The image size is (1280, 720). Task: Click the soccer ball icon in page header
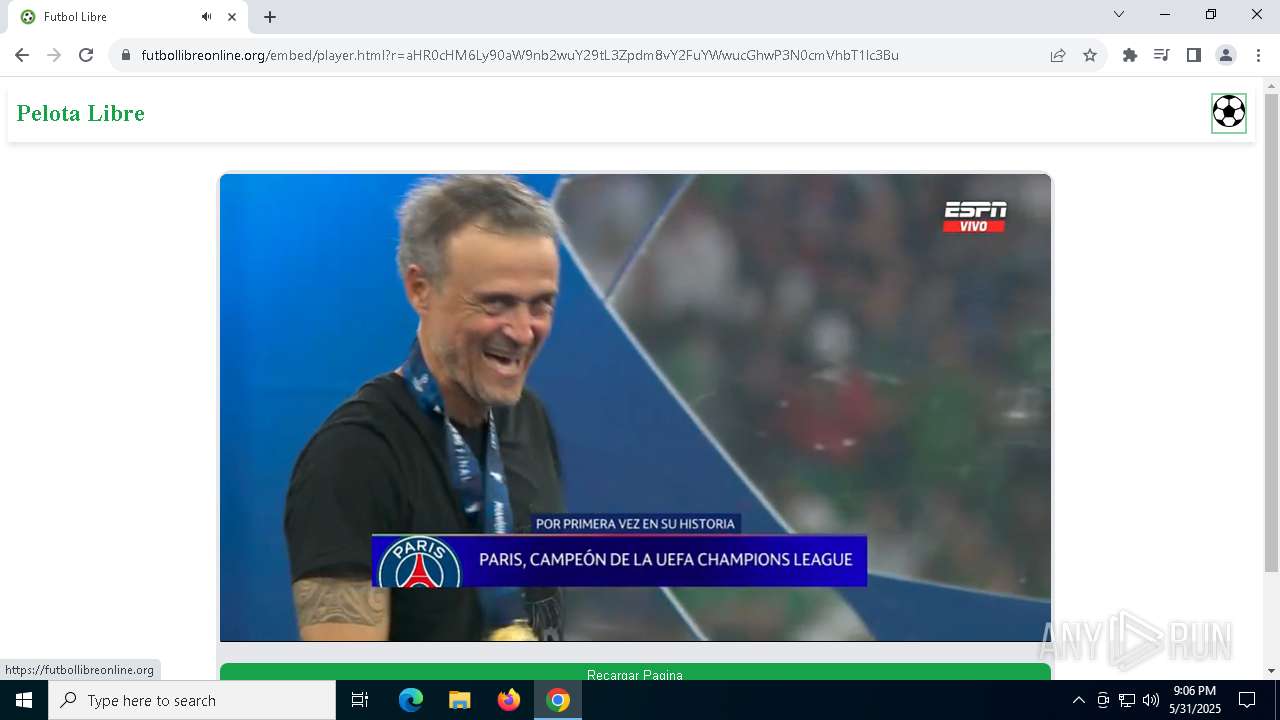pyautogui.click(x=1229, y=112)
